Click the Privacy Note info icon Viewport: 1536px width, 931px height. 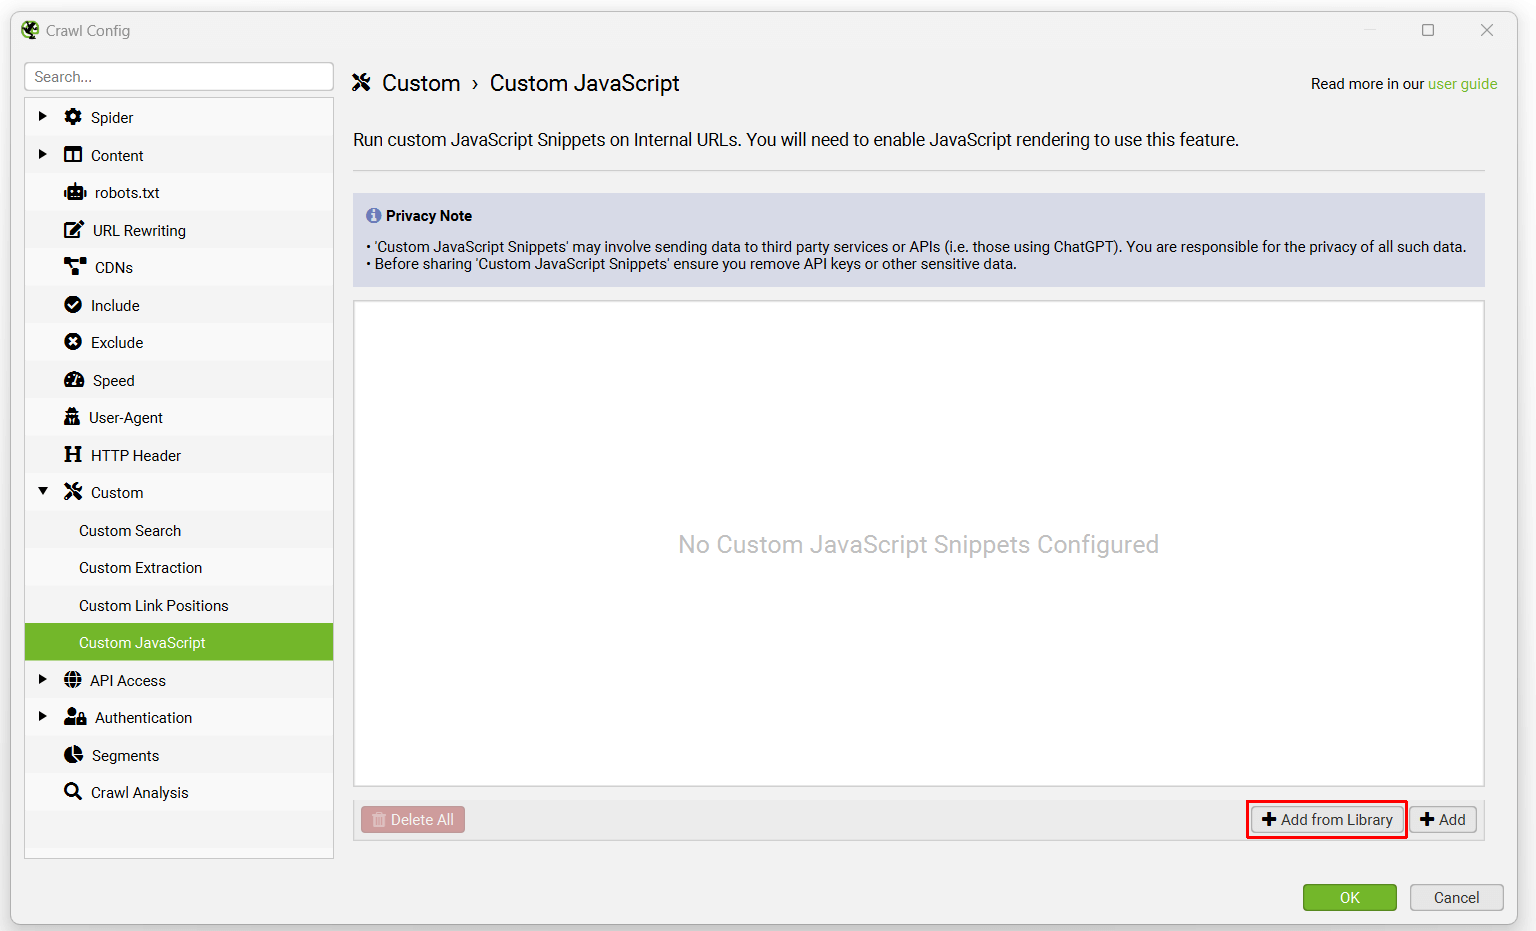coord(374,216)
